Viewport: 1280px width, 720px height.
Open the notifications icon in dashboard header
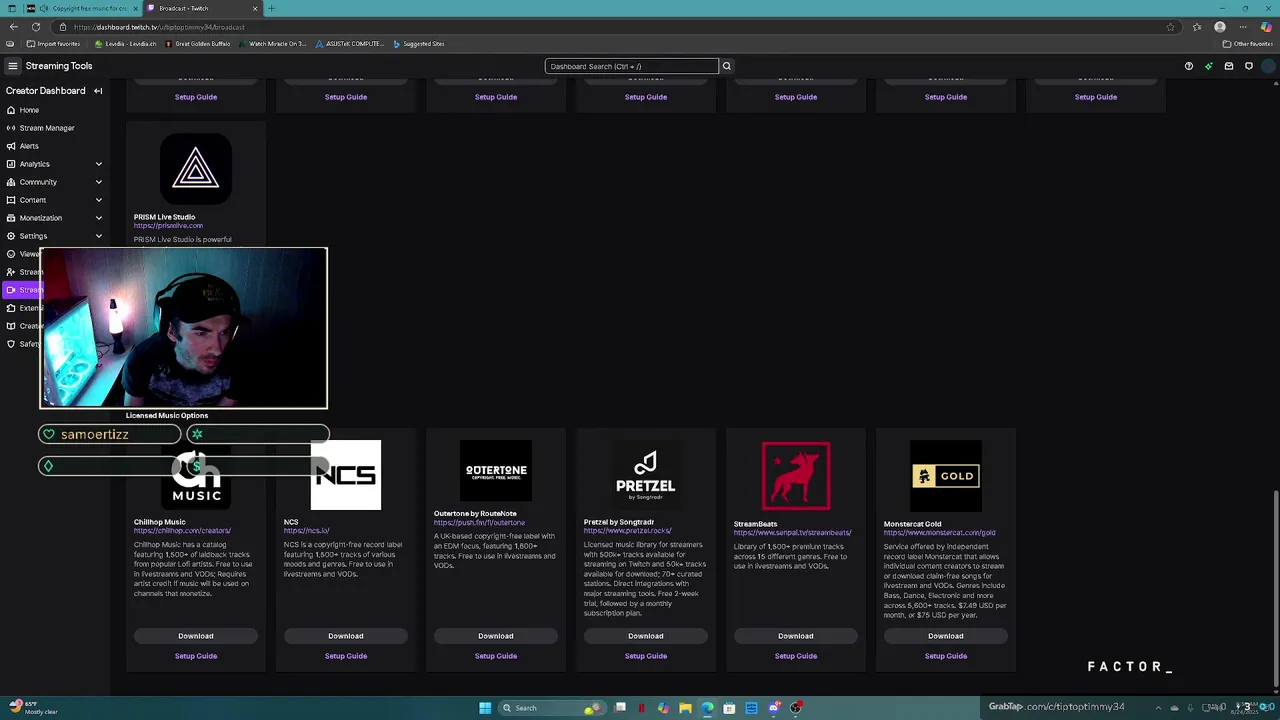[1249, 66]
